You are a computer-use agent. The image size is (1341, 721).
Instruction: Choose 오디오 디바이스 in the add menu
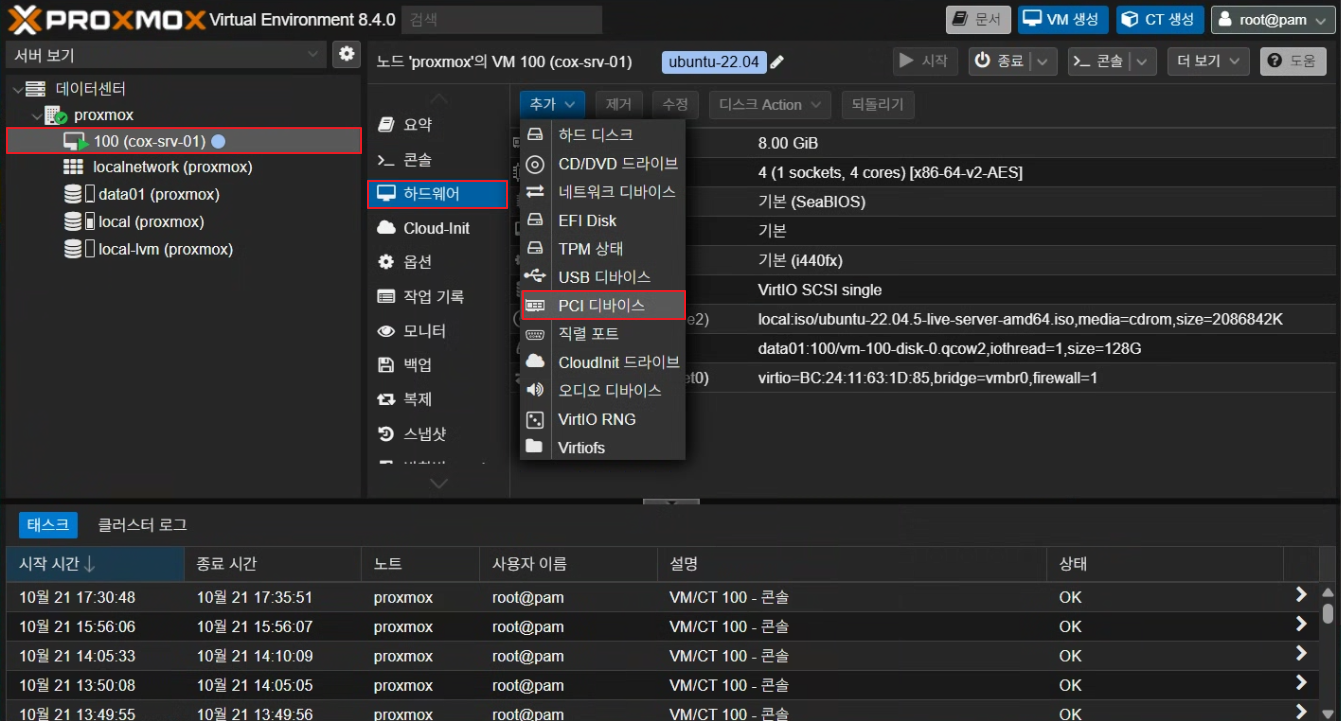(603, 390)
